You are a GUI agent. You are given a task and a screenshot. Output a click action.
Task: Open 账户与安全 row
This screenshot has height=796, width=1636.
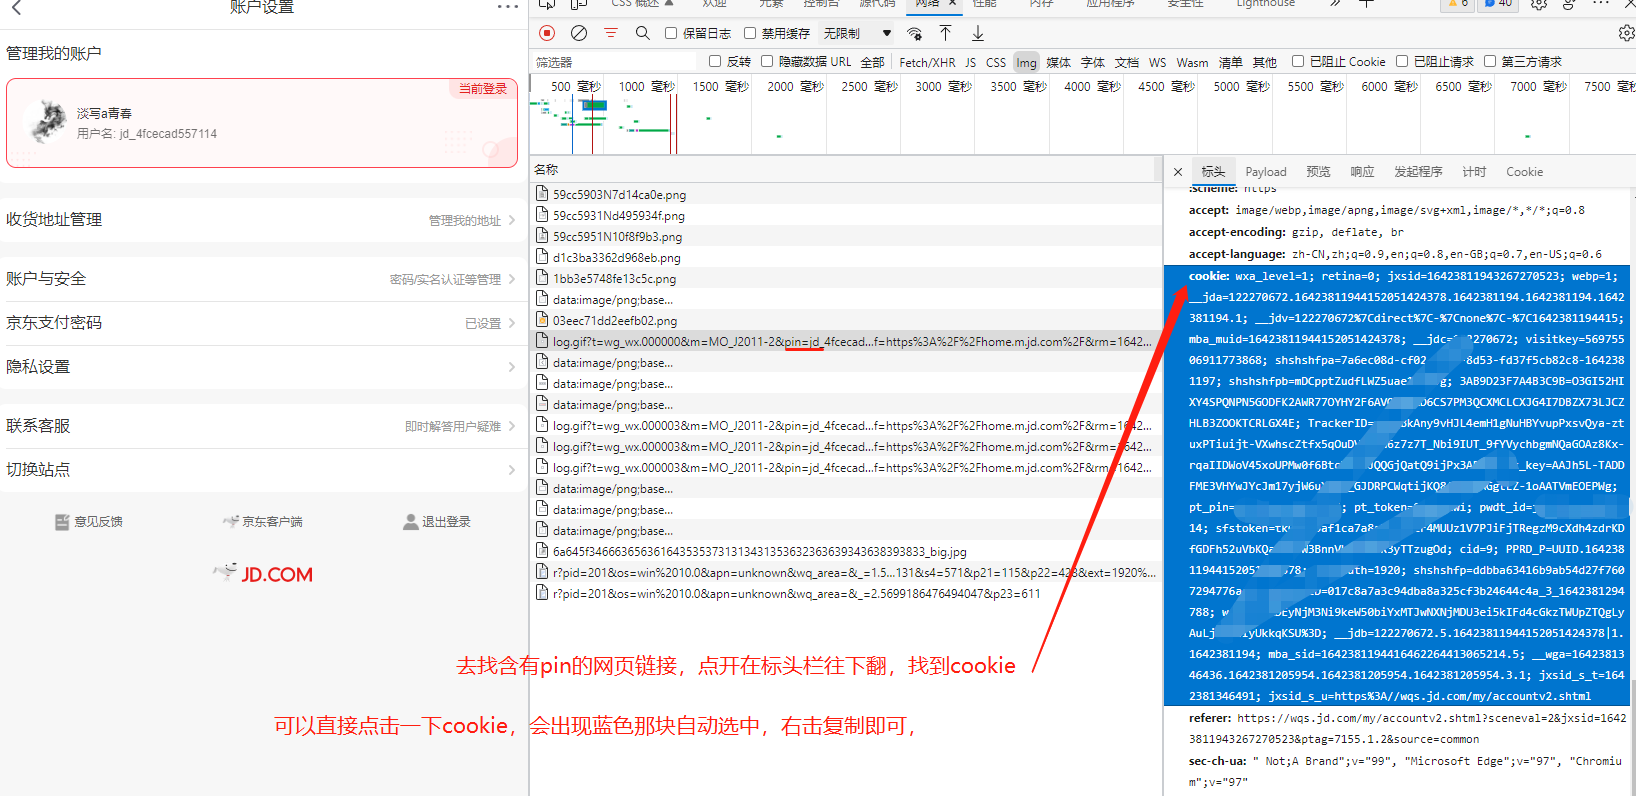[261, 279]
